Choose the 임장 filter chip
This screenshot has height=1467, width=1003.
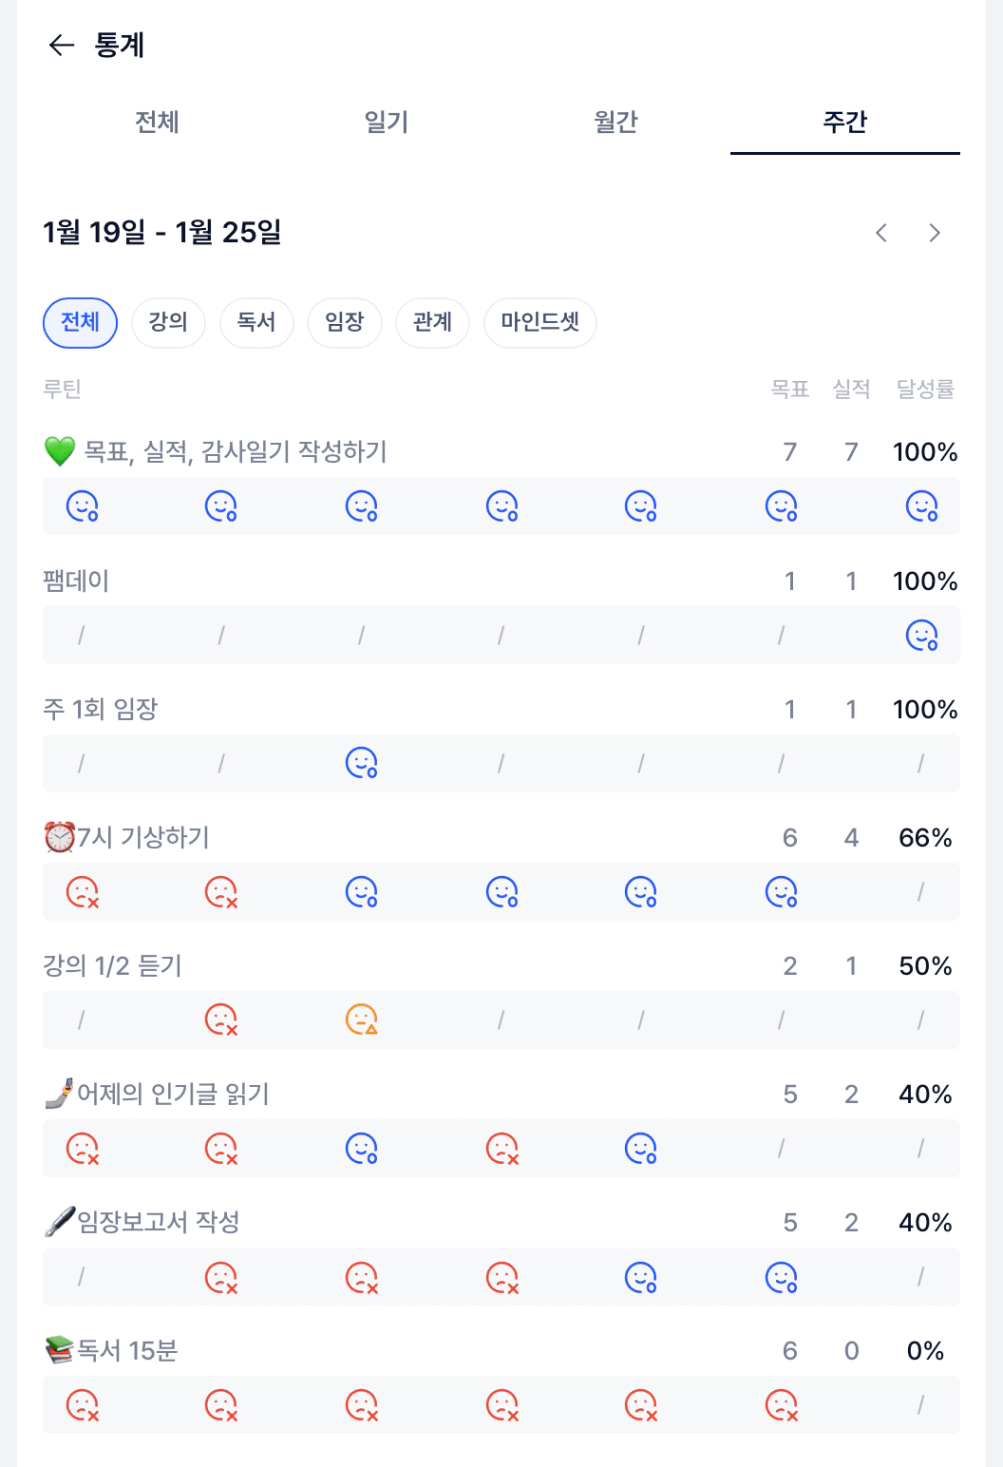[344, 322]
